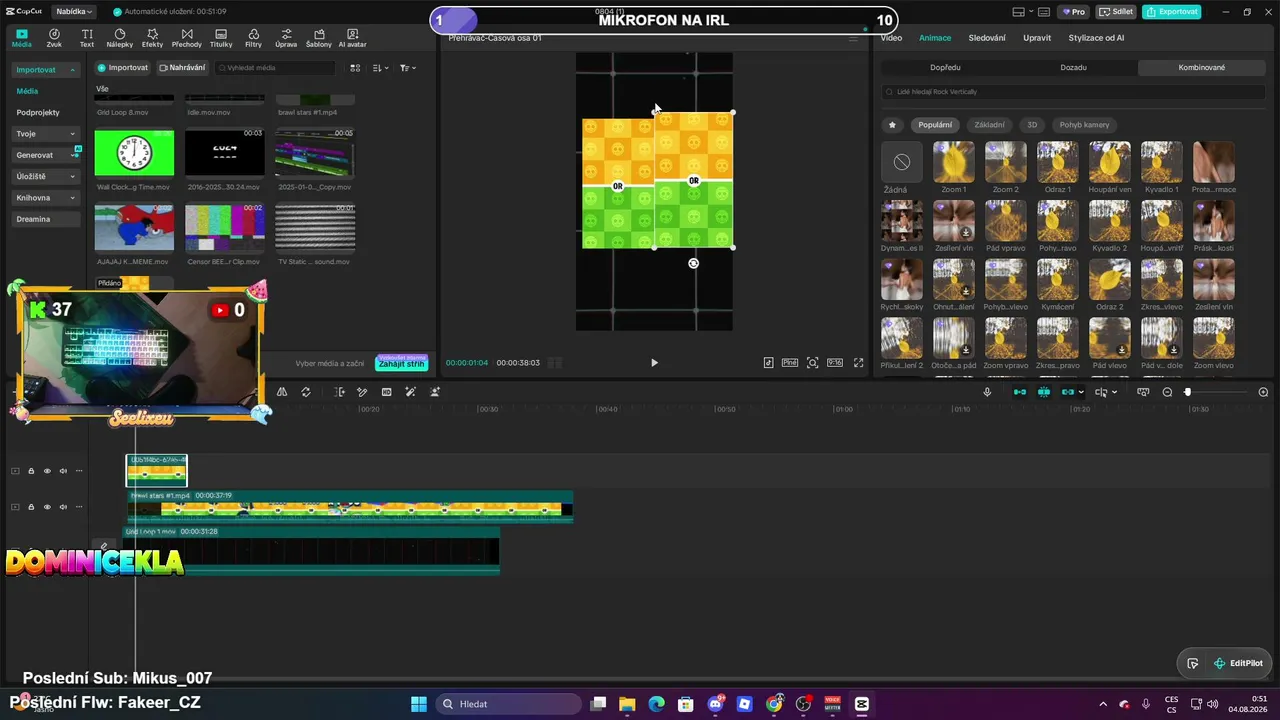Lock the top timeline track
This screenshot has height=720, width=1280.
pyautogui.click(x=31, y=471)
